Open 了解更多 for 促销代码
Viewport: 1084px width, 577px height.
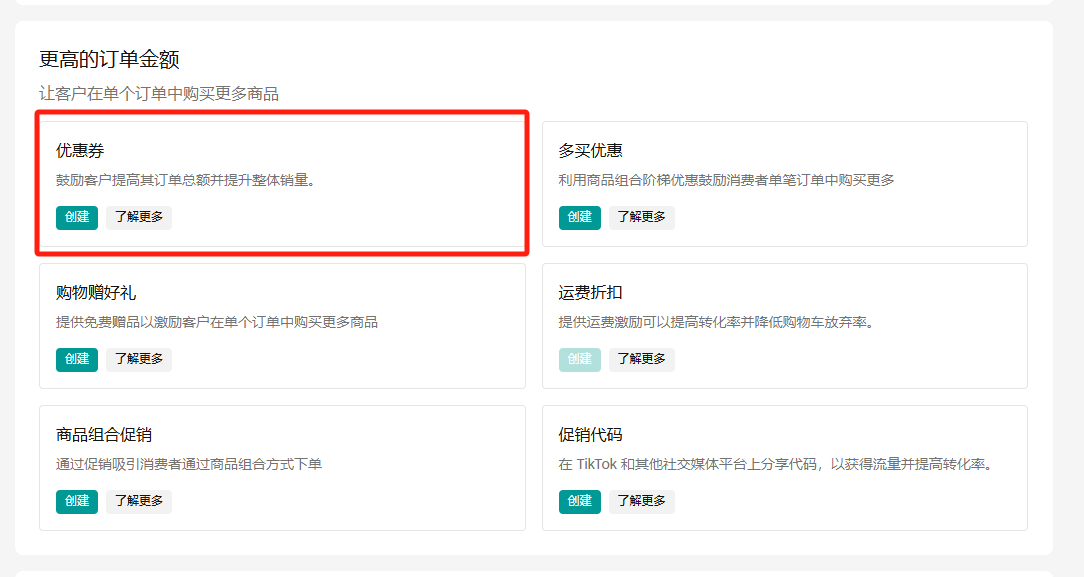[642, 501]
